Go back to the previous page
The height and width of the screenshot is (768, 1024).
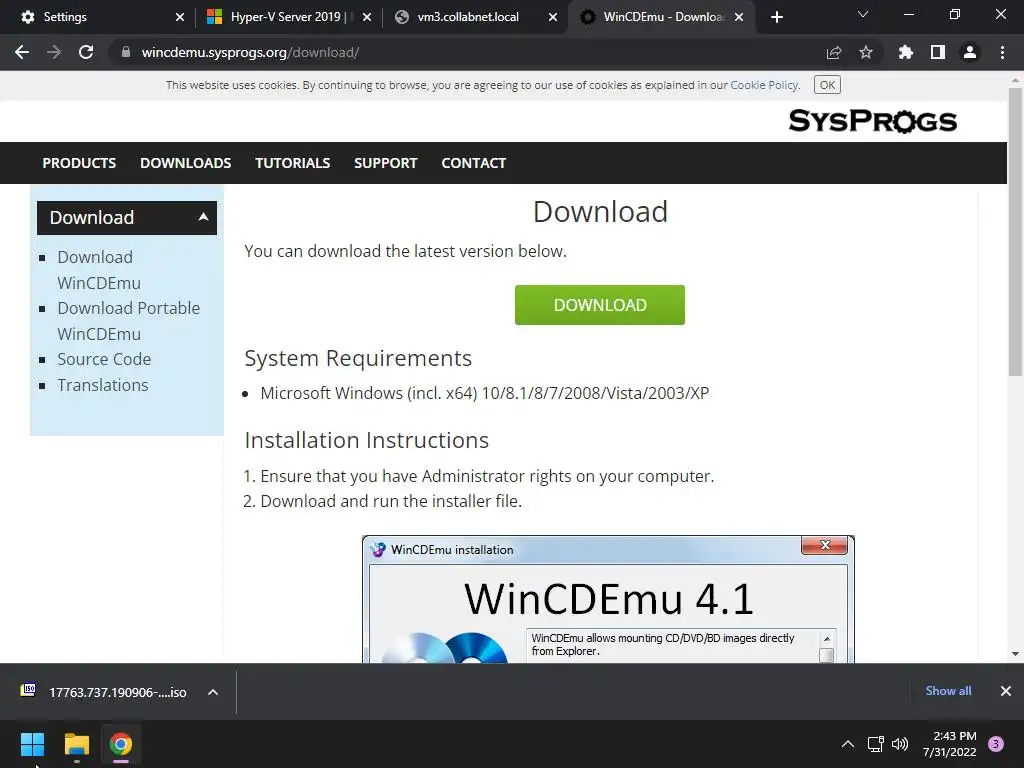pos(22,52)
